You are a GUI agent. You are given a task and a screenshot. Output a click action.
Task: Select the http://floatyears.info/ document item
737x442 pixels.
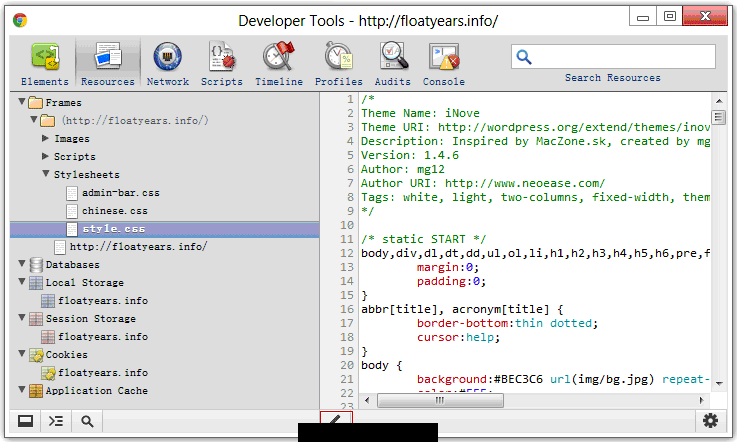point(138,247)
